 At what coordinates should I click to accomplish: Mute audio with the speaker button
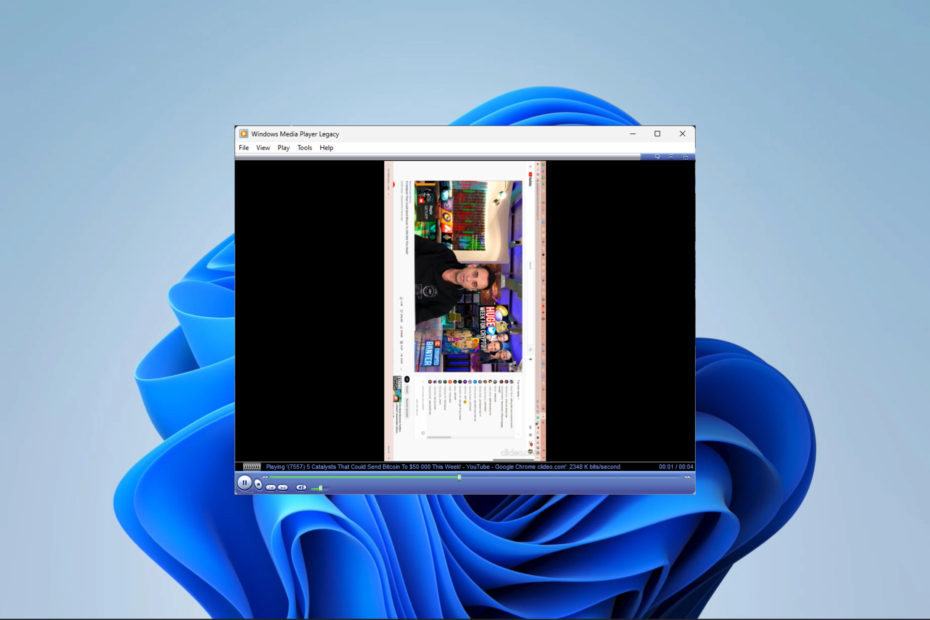click(301, 488)
